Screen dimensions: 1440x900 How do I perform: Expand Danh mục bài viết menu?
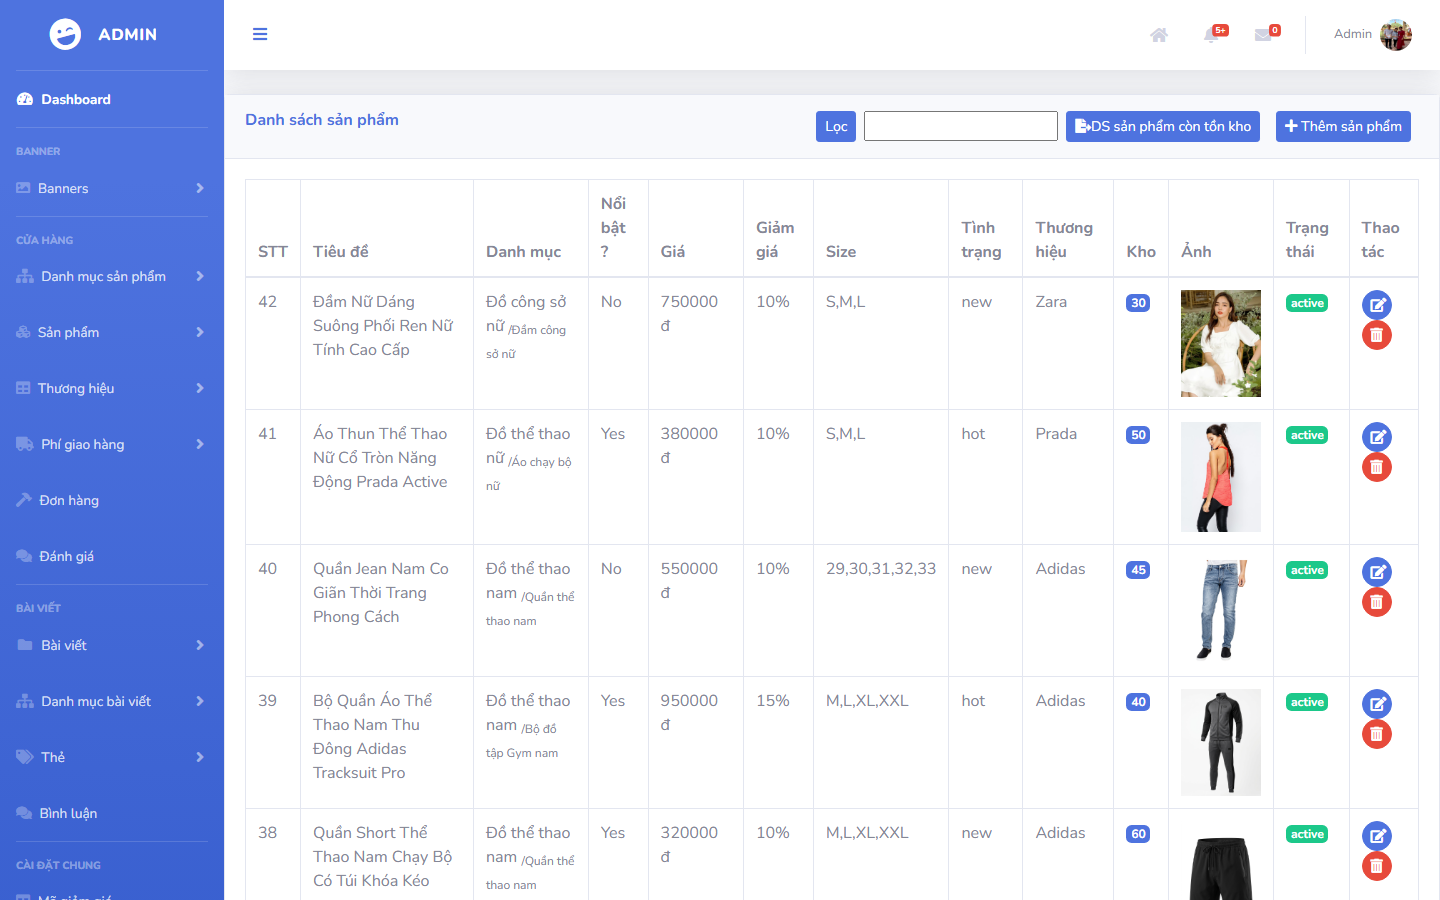112,701
